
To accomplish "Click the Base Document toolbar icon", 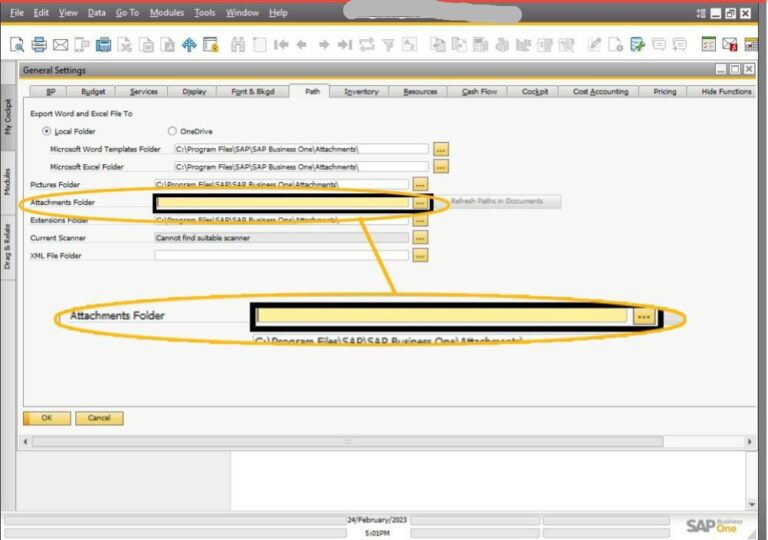I will click(x=437, y=45).
